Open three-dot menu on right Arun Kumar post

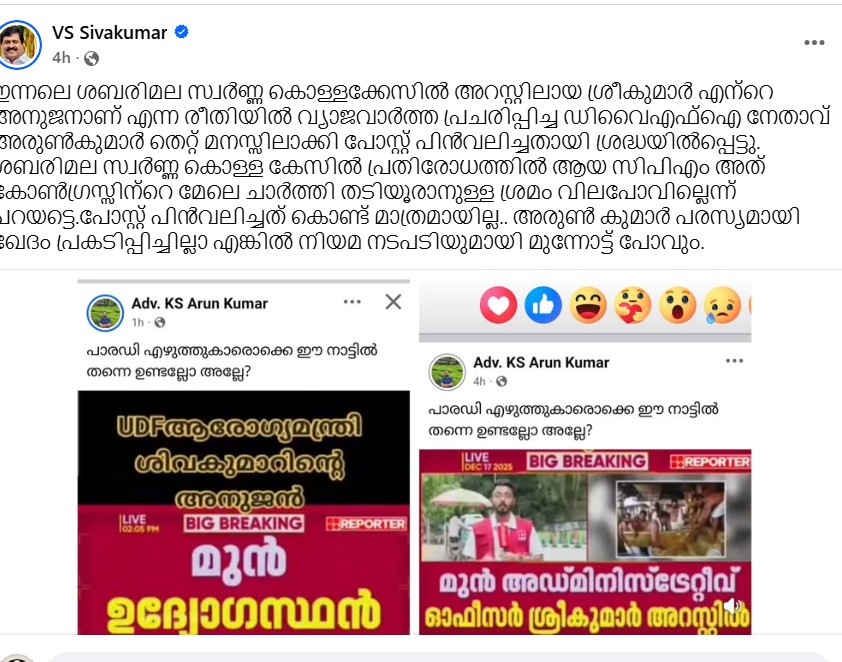[x=734, y=361]
